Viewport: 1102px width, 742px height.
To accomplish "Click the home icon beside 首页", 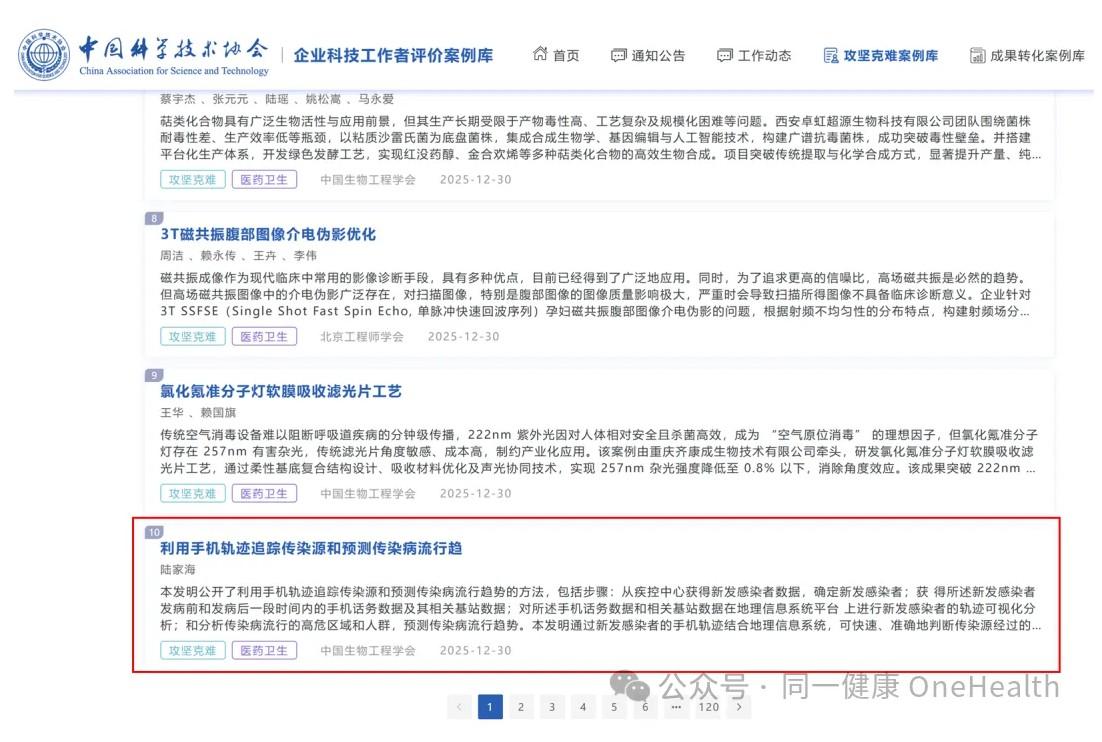I will pyautogui.click(x=540, y=55).
